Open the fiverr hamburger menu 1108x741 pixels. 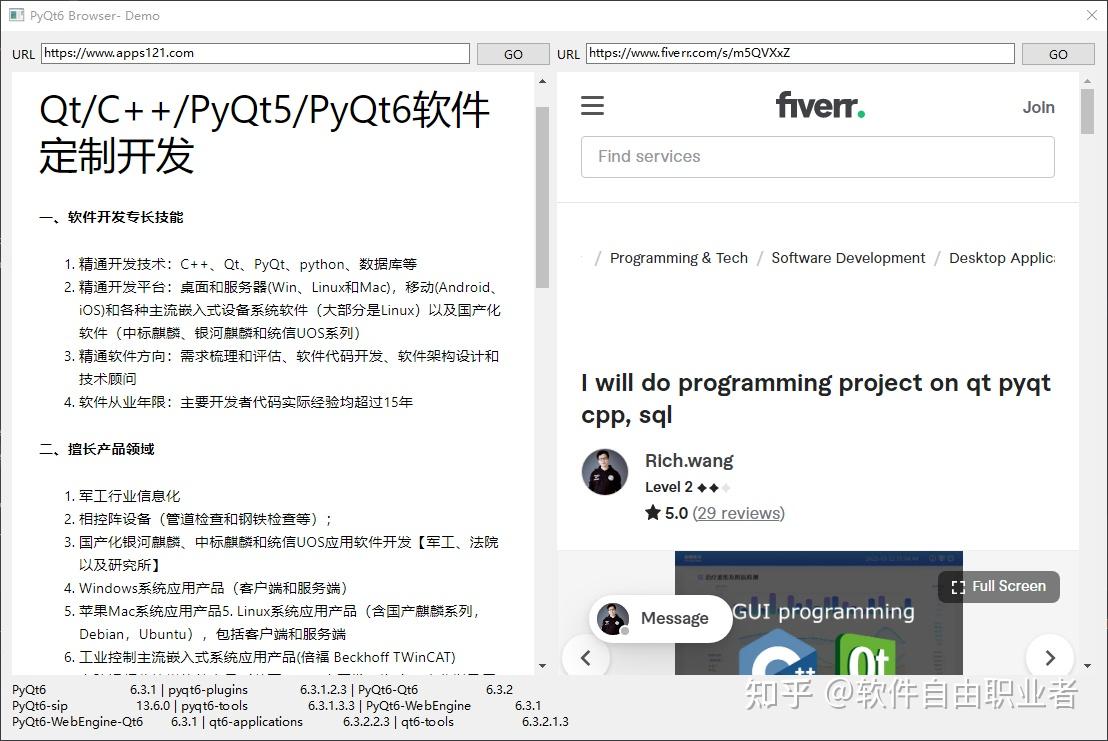592,105
